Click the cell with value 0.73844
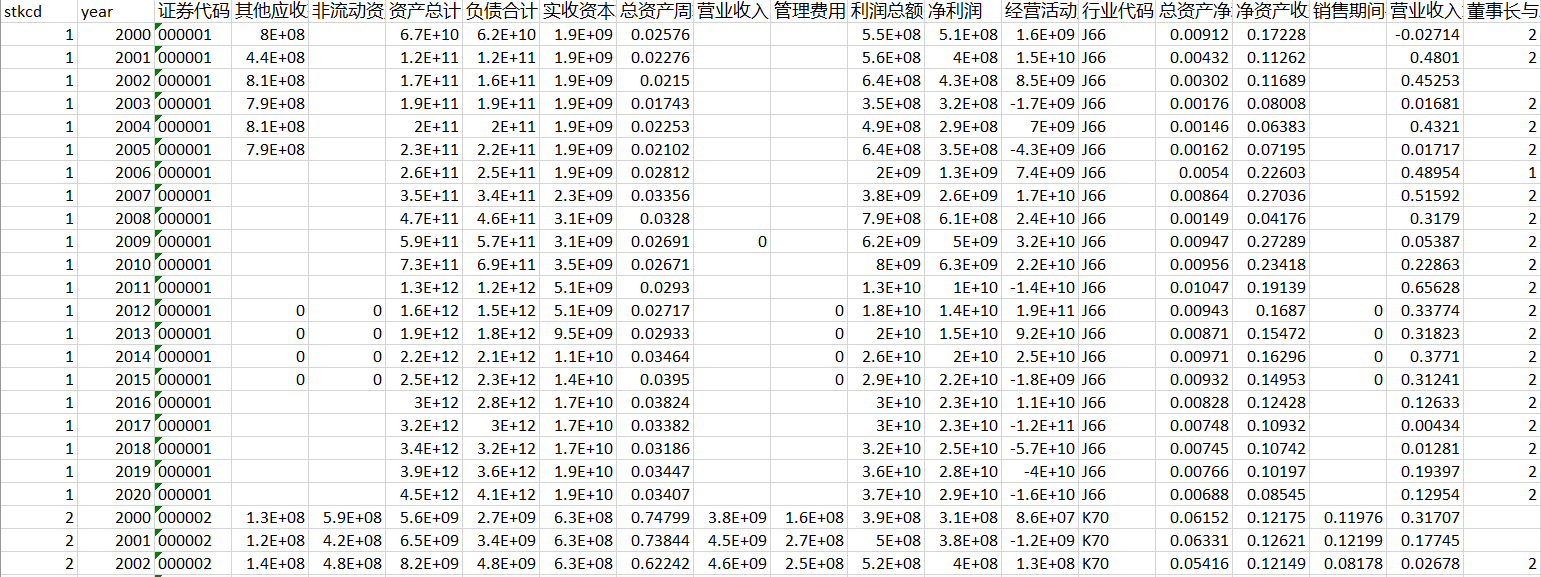Image resolution: width=1541 pixels, height=577 pixels. (655, 541)
